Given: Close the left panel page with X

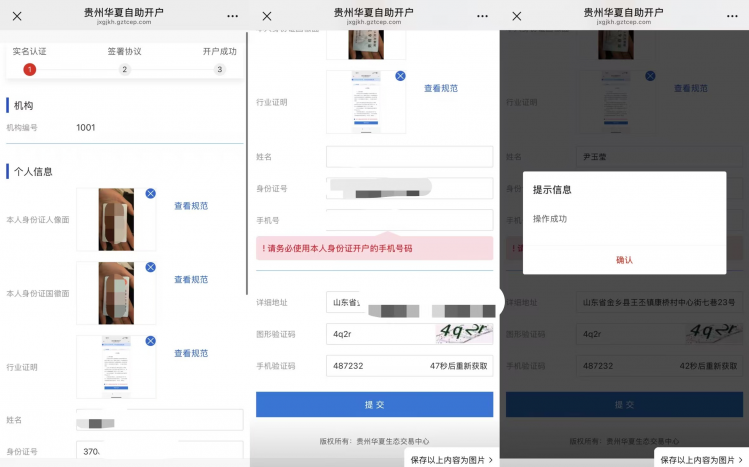Looking at the screenshot, I should (17, 16).
